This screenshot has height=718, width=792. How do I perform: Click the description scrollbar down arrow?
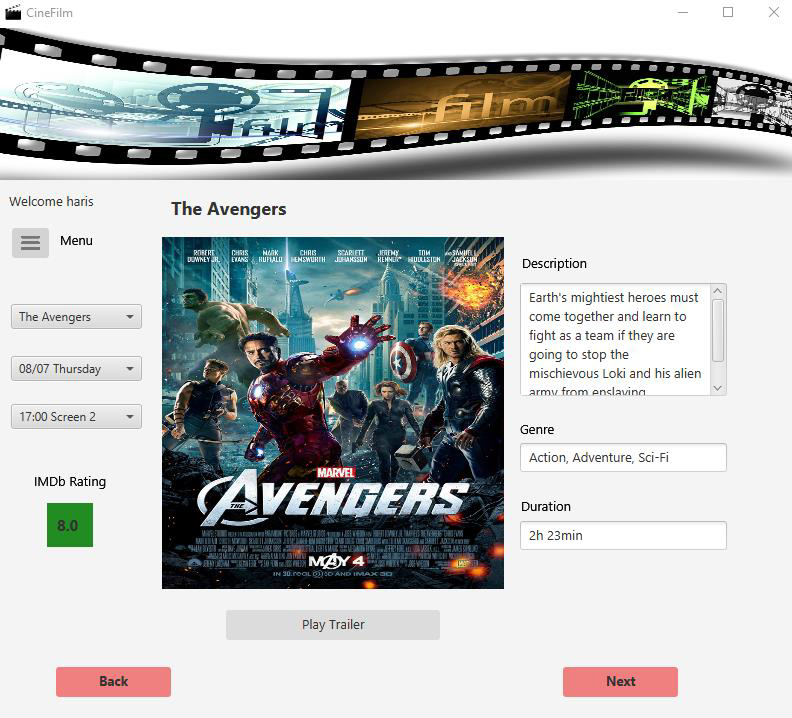click(718, 388)
